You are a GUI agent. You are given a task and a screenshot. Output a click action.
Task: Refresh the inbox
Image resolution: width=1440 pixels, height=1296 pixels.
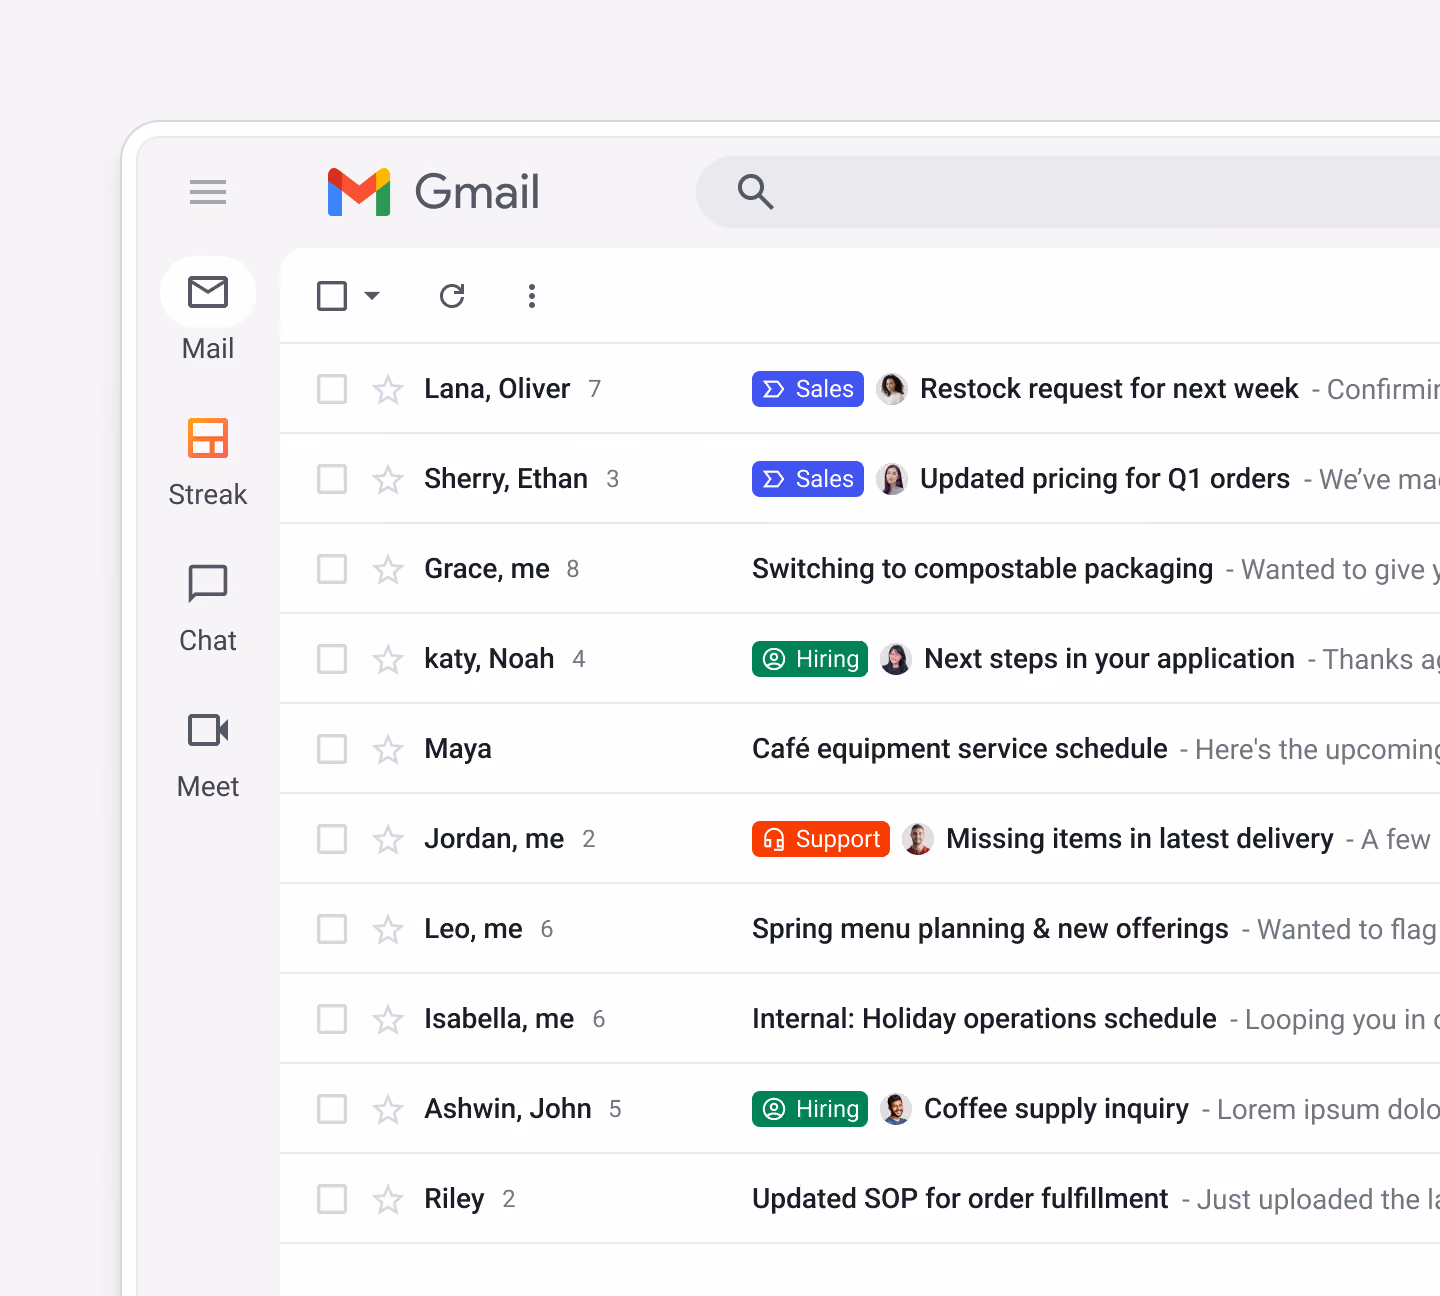(452, 296)
